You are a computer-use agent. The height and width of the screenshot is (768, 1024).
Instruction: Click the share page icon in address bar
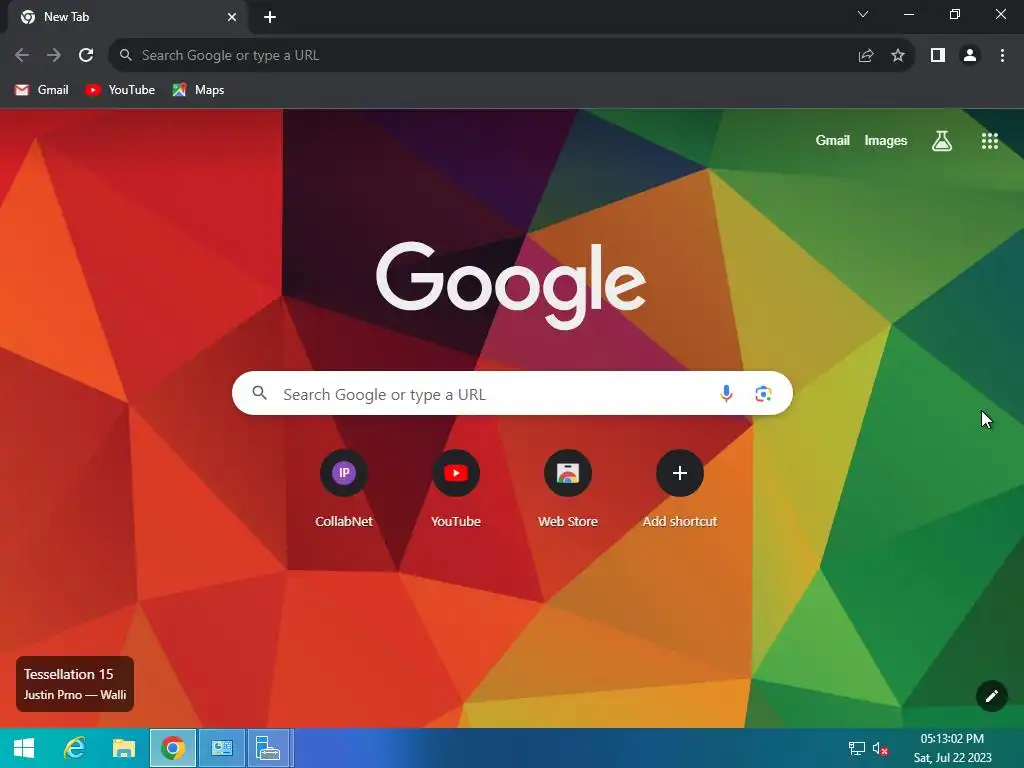click(866, 56)
